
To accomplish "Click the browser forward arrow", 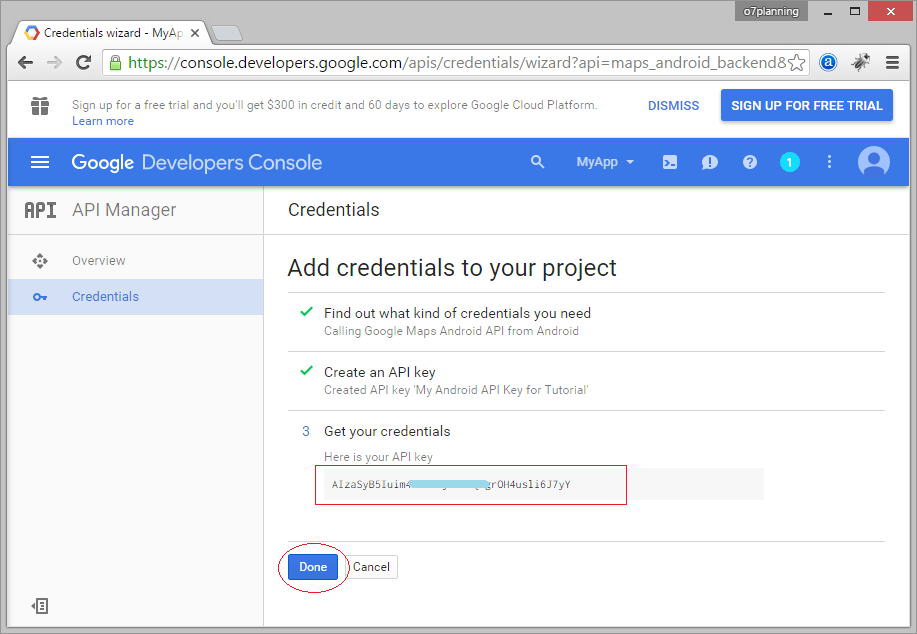I will click(54, 63).
